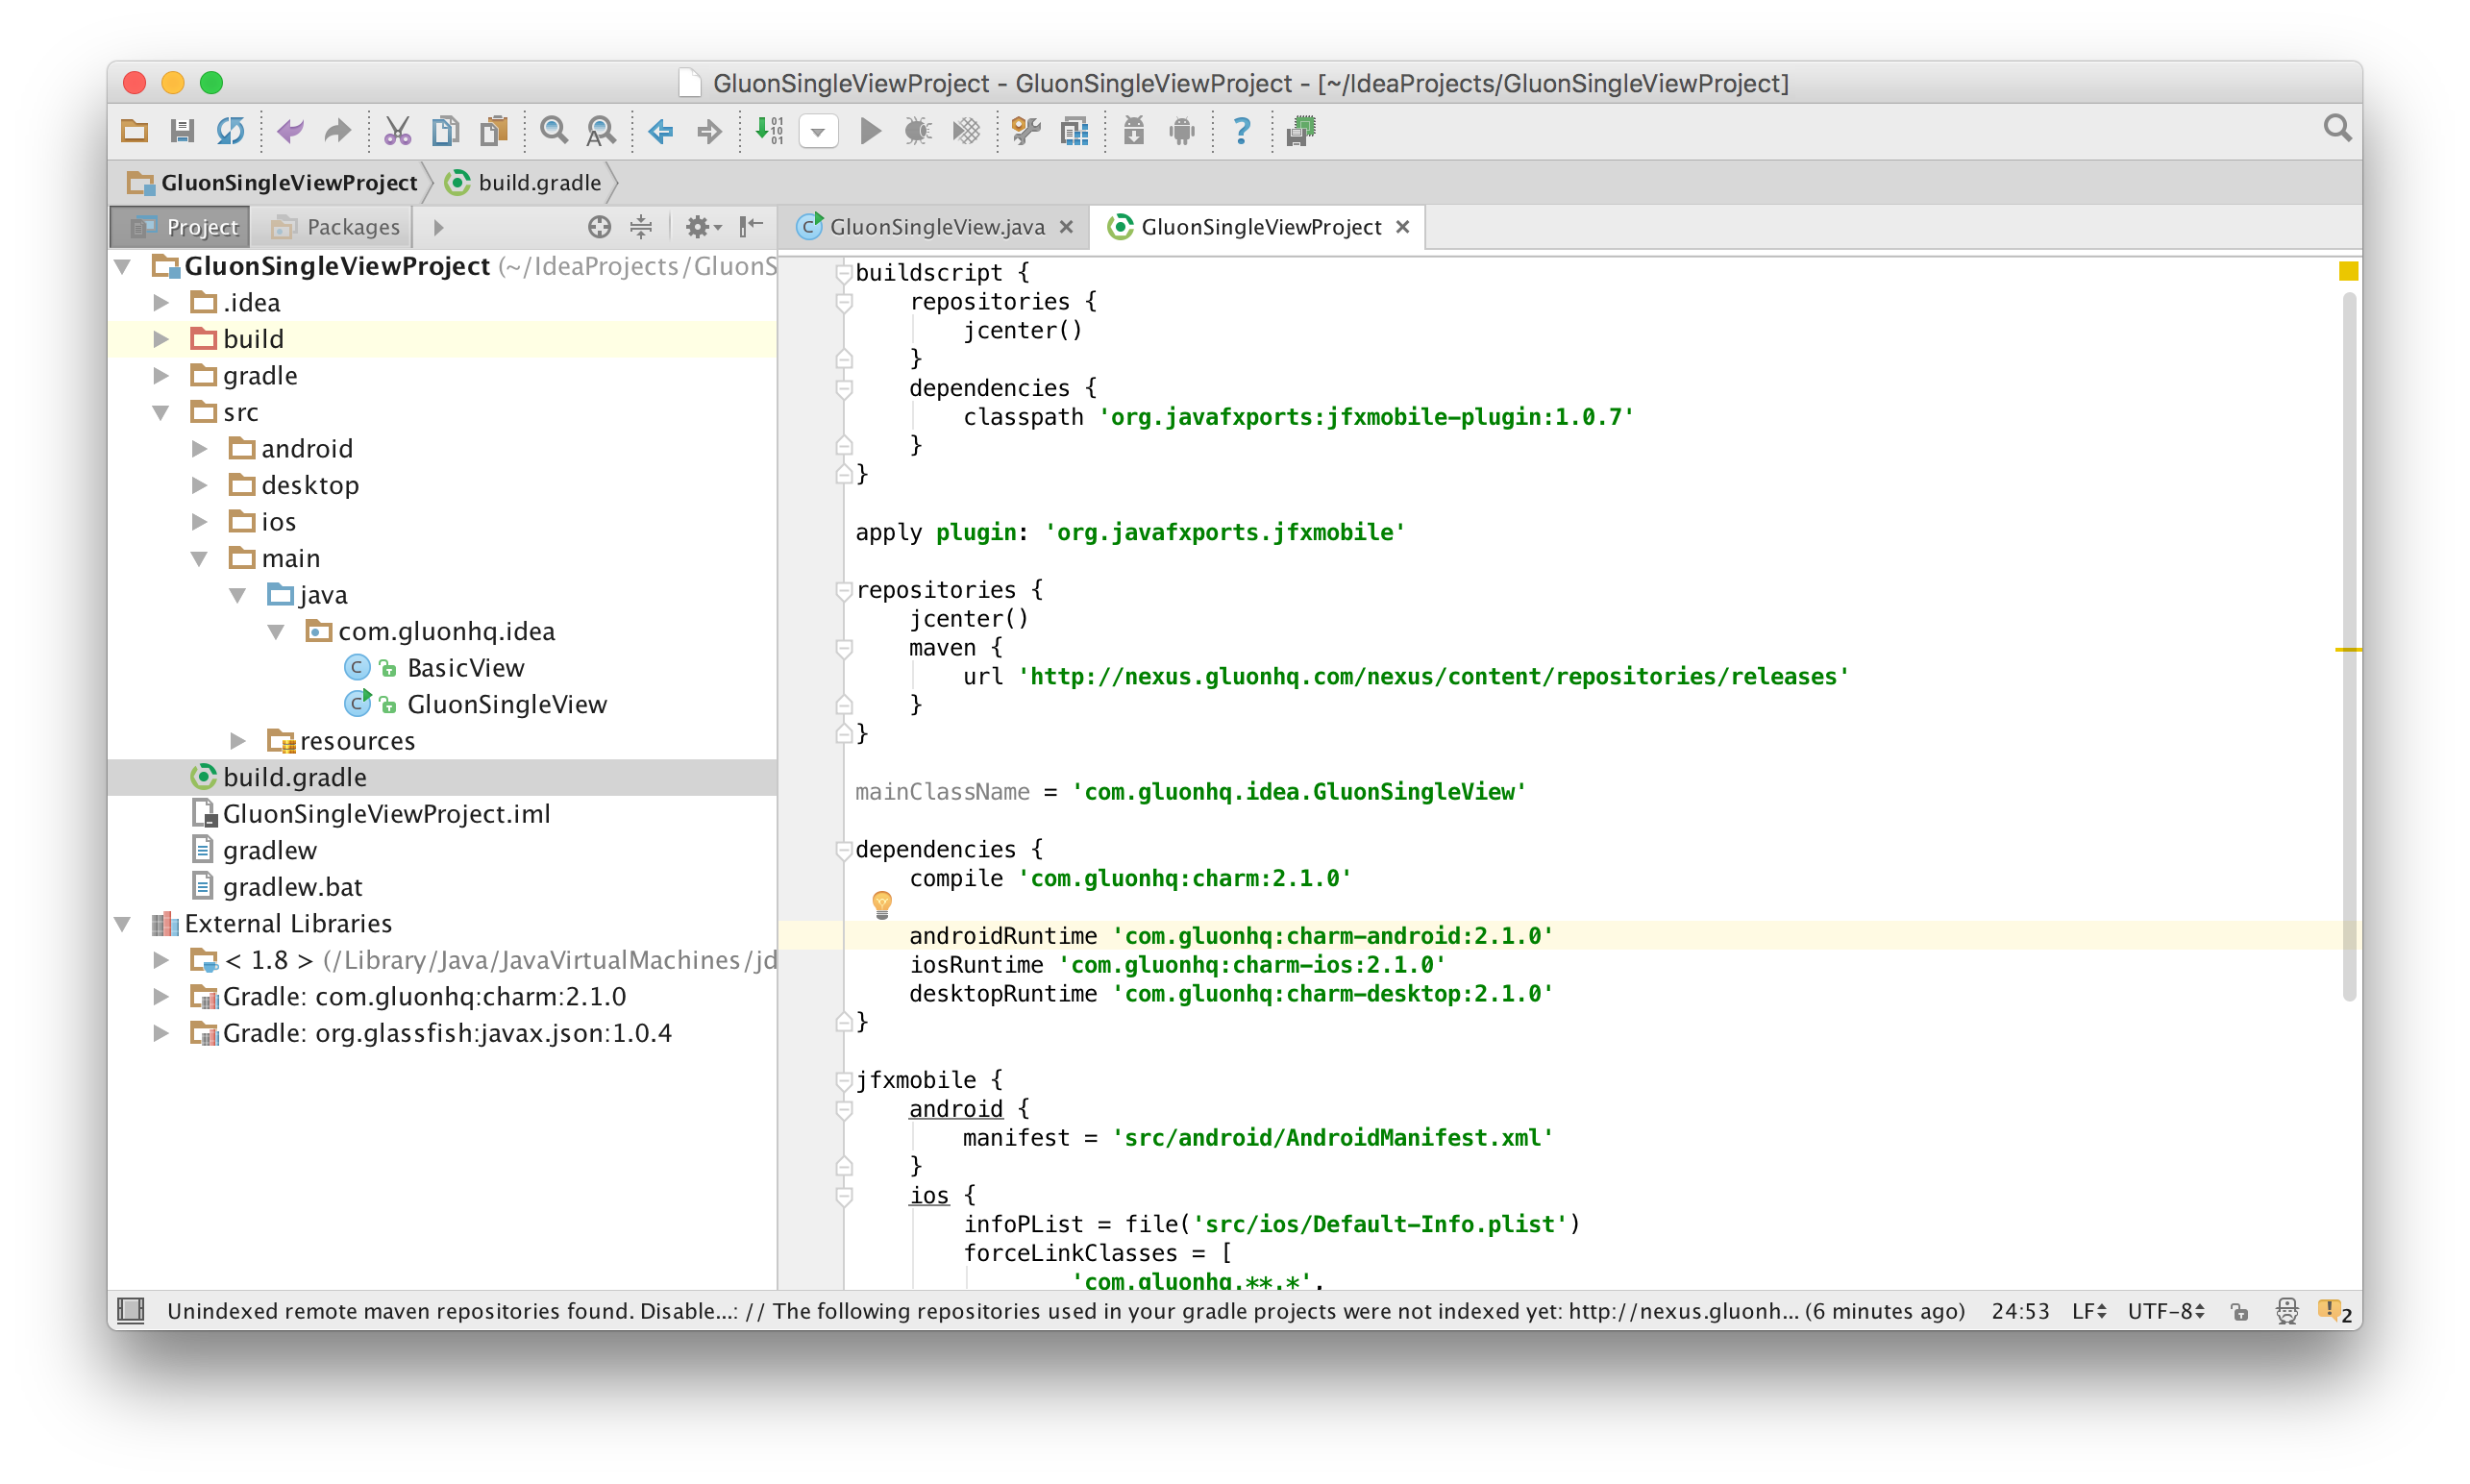Open the LF line separator selector

click(2089, 1311)
